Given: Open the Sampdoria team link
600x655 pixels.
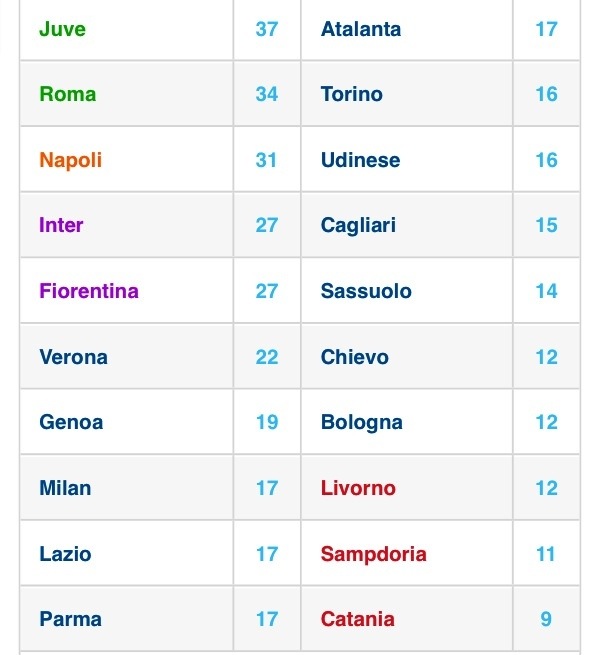Looking at the screenshot, I should (x=374, y=554).
